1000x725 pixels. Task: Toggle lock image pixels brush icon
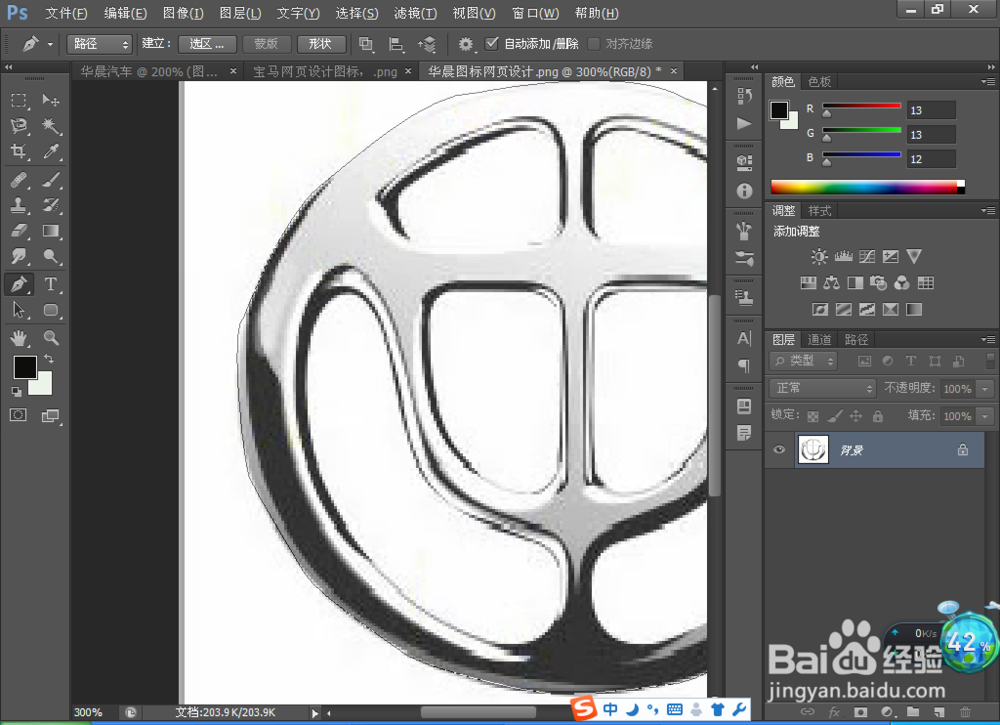point(834,416)
